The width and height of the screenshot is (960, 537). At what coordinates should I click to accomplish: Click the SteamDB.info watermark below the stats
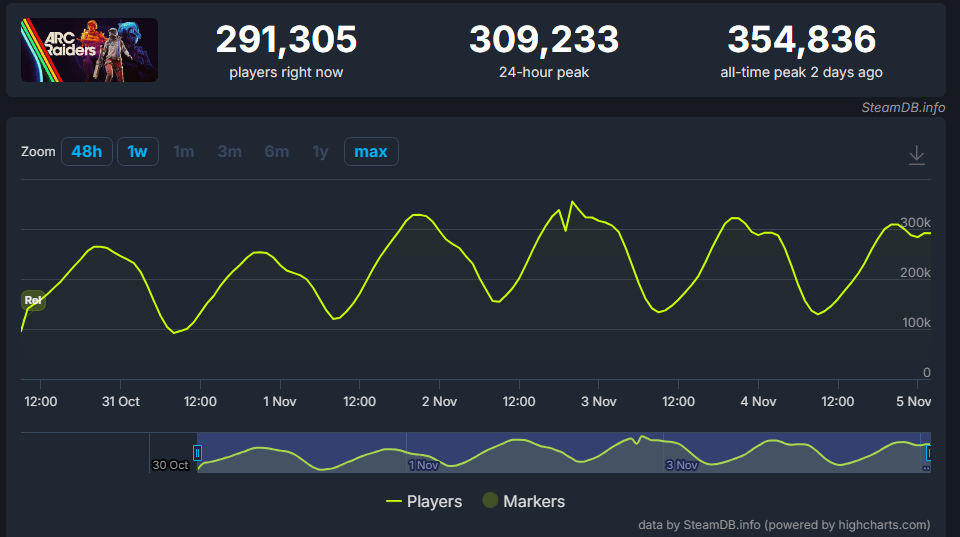pos(902,107)
